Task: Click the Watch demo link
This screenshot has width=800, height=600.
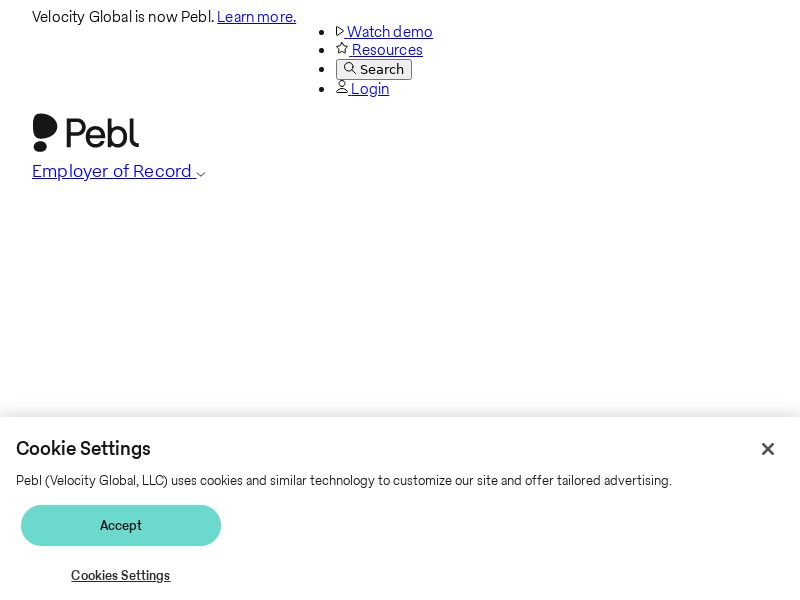Action: point(391,31)
